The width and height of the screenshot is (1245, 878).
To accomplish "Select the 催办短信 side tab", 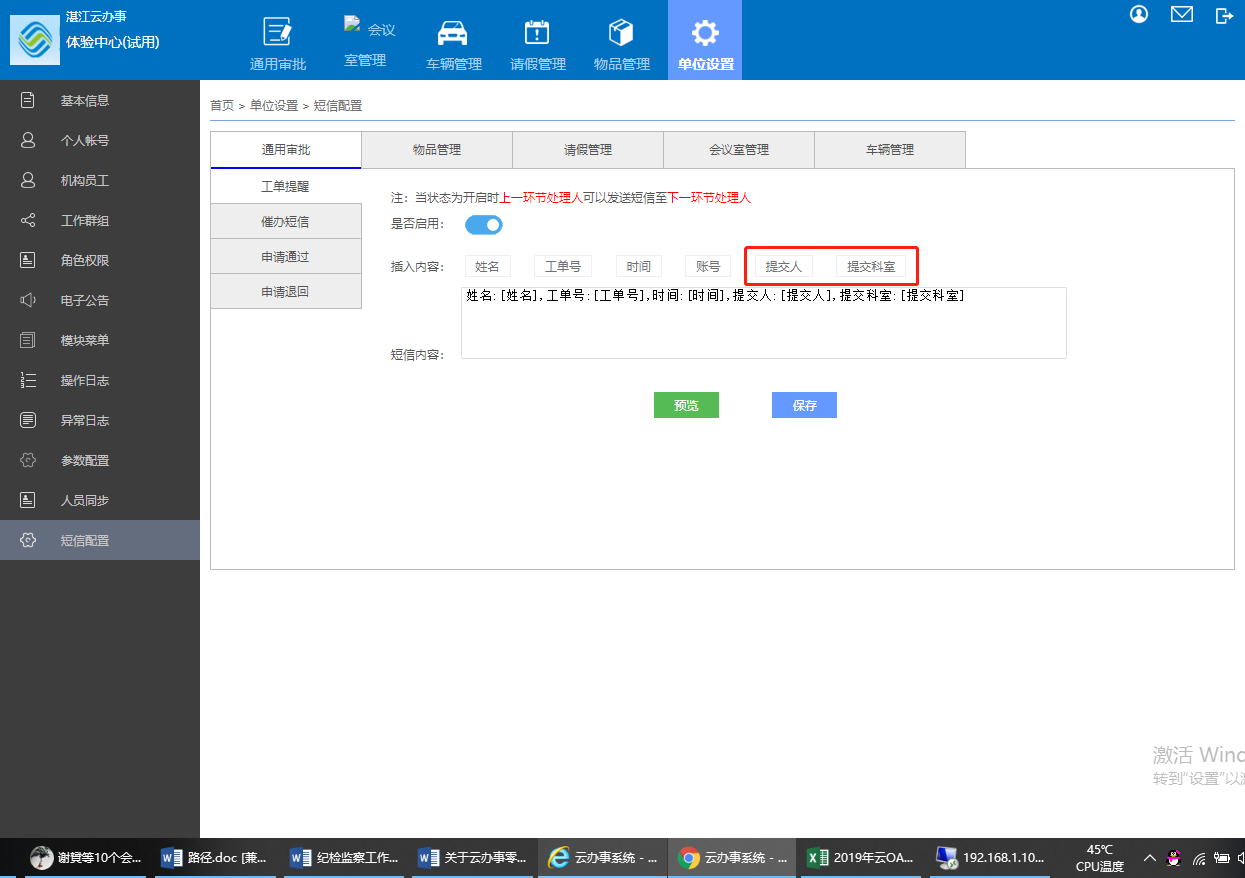I will pyautogui.click(x=285, y=221).
